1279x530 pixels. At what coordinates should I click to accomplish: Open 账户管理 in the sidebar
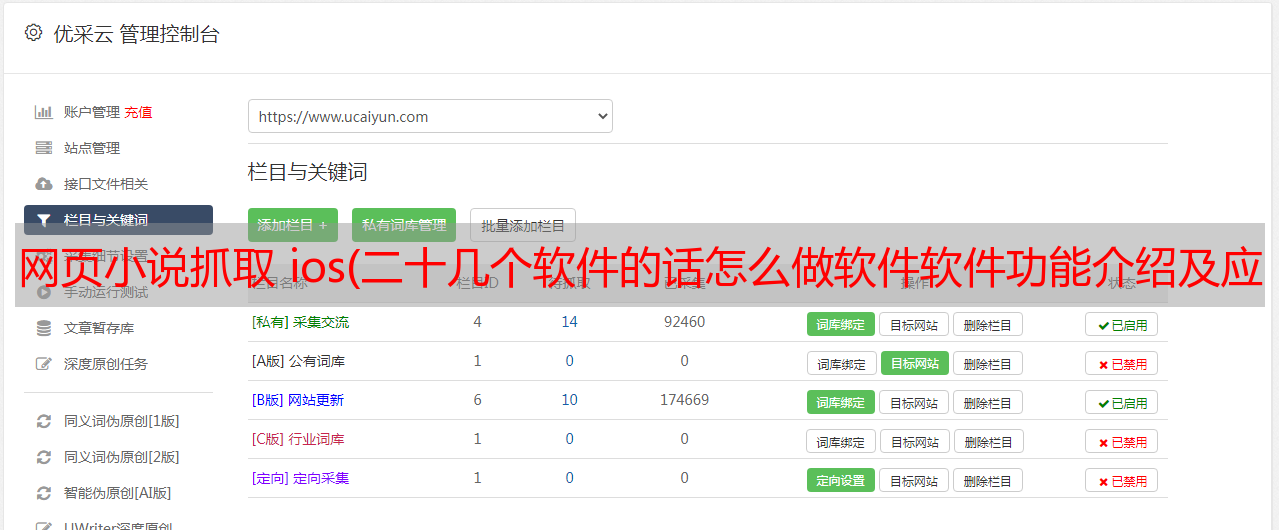92,112
